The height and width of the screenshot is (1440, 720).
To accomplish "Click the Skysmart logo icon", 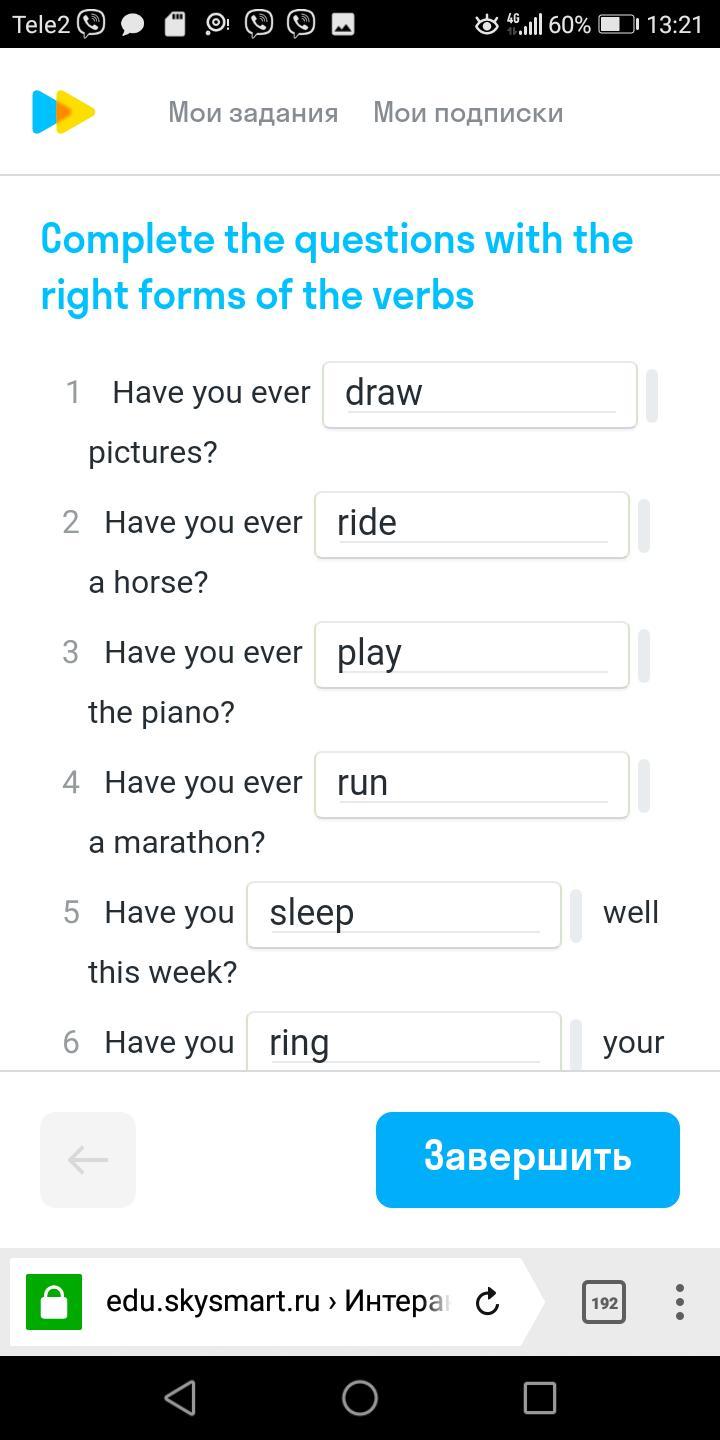I will 63,112.
